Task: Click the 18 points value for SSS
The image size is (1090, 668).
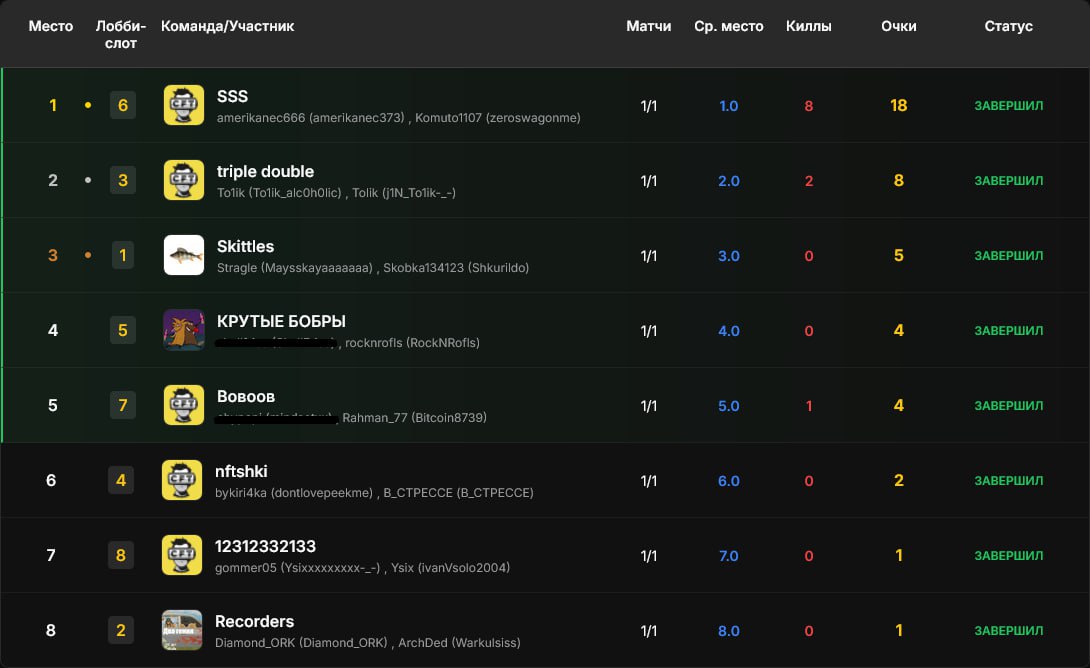Action: [x=898, y=105]
